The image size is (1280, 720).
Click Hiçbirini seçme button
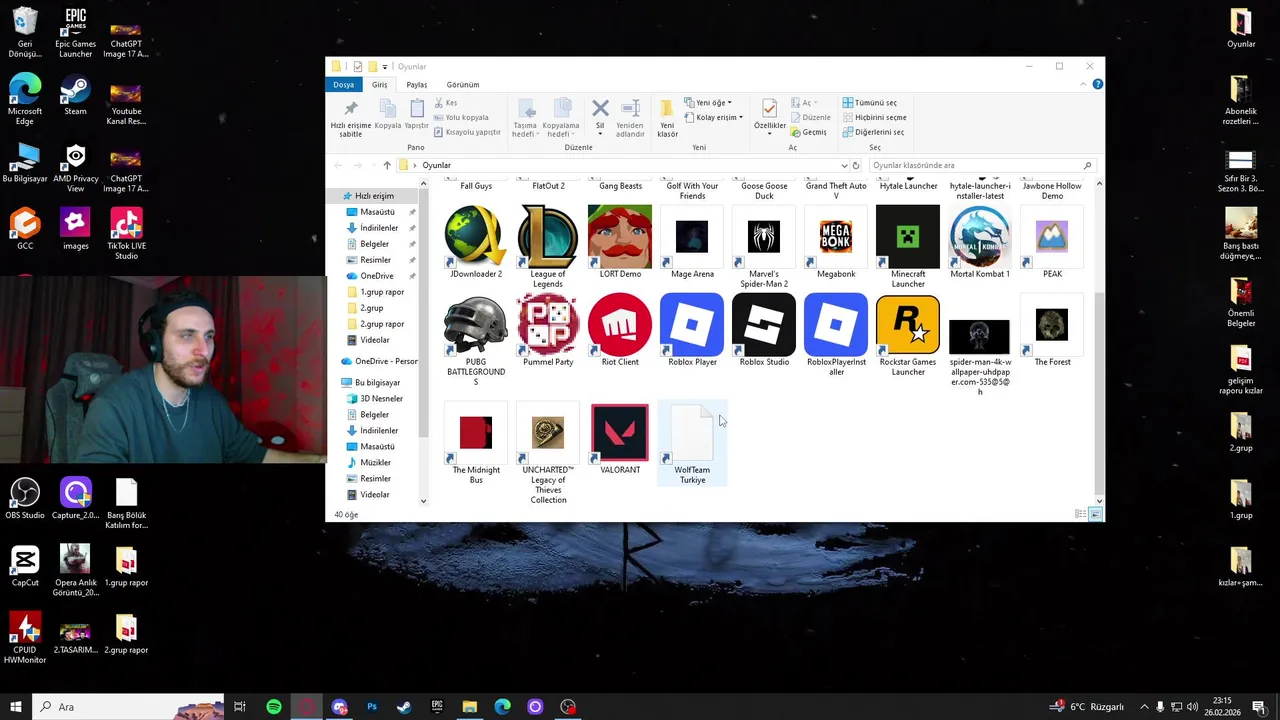(x=874, y=118)
